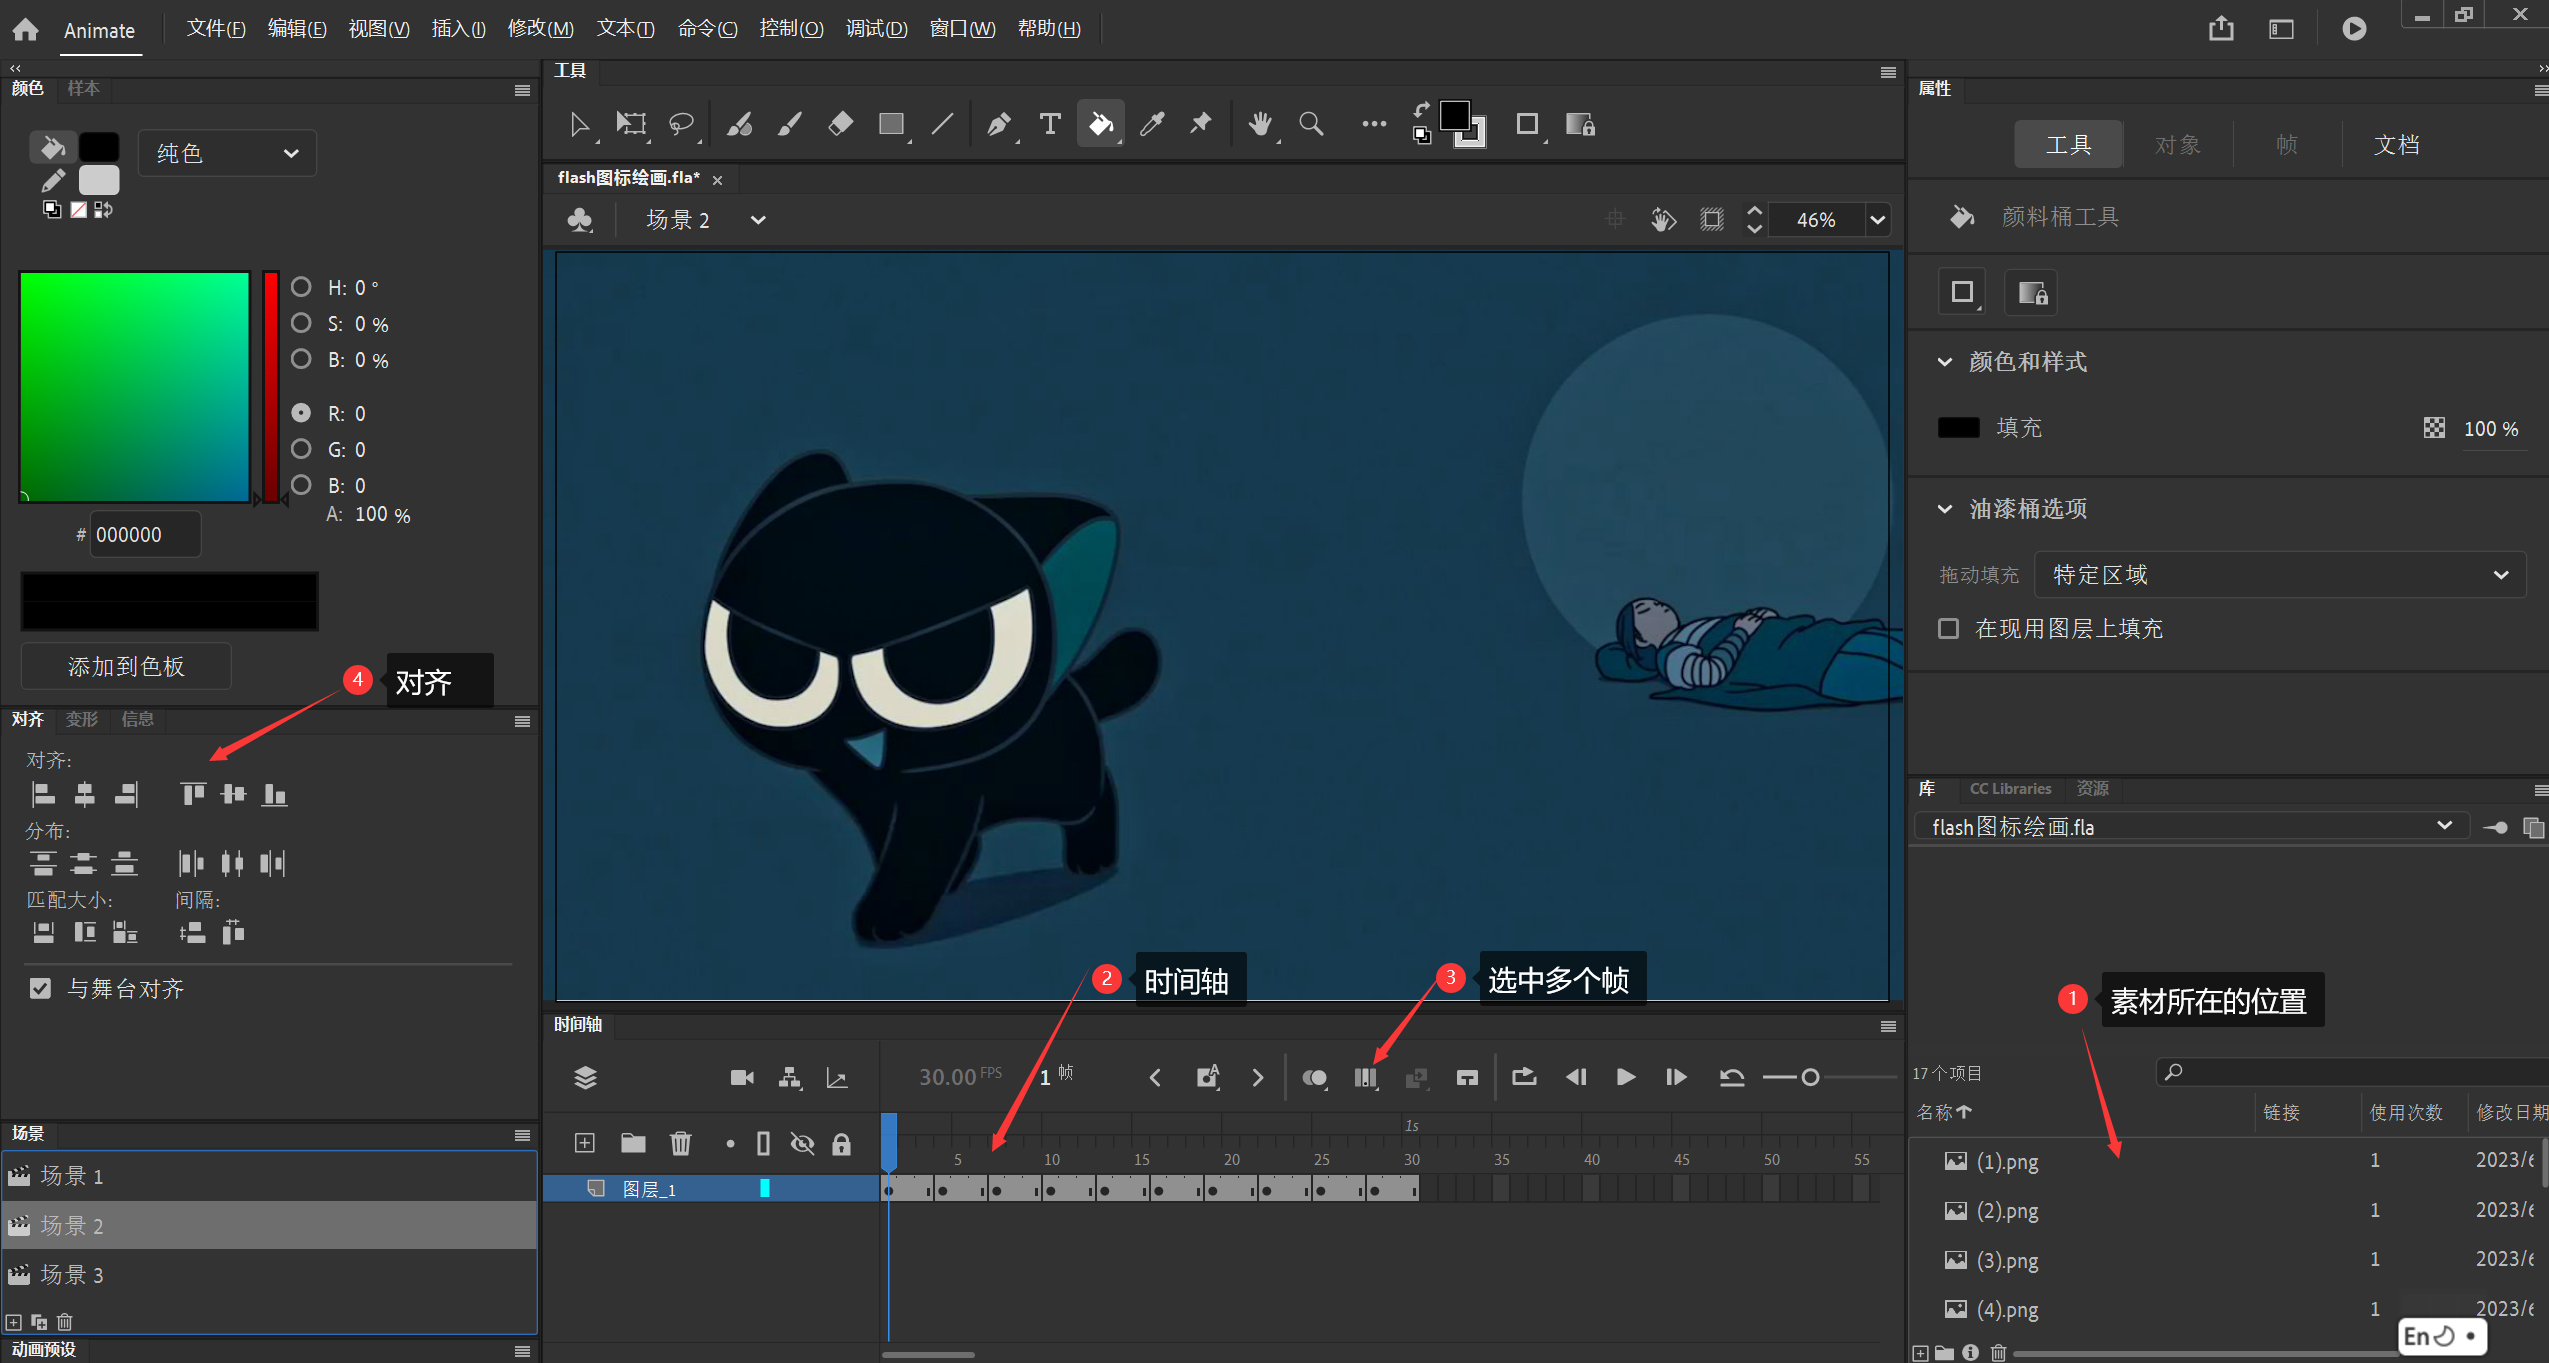Check the 与舞台对齐 checkbox
The height and width of the screenshot is (1363, 2549).
pyautogui.click(x=40, y=988)
